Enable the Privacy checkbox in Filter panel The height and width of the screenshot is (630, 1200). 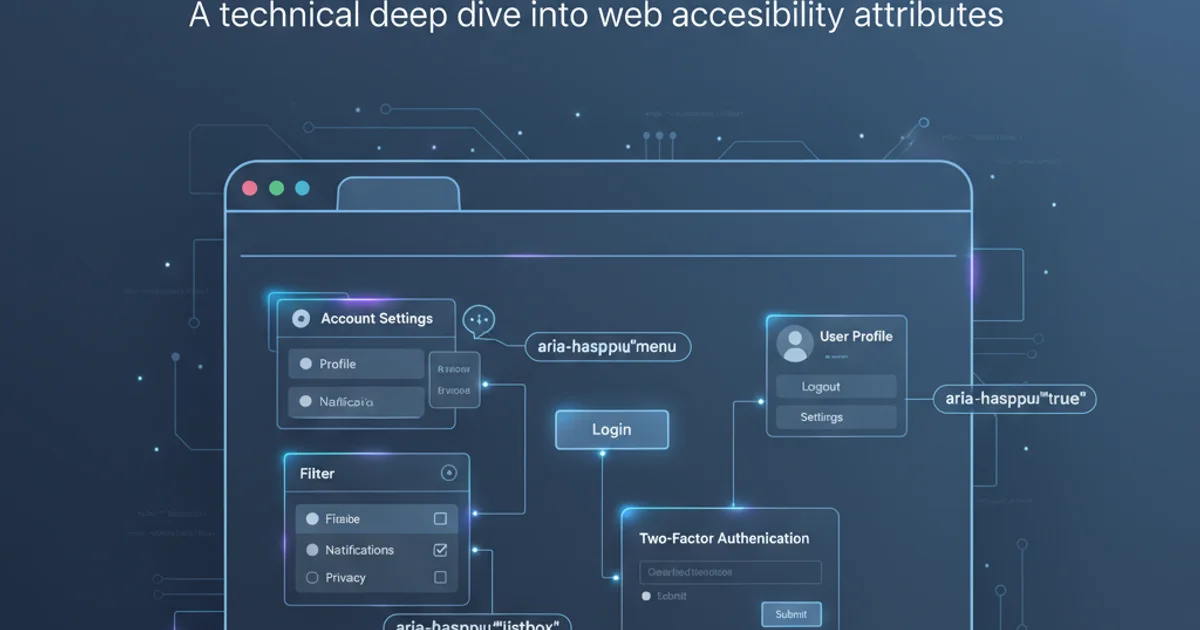click(440, 577)
